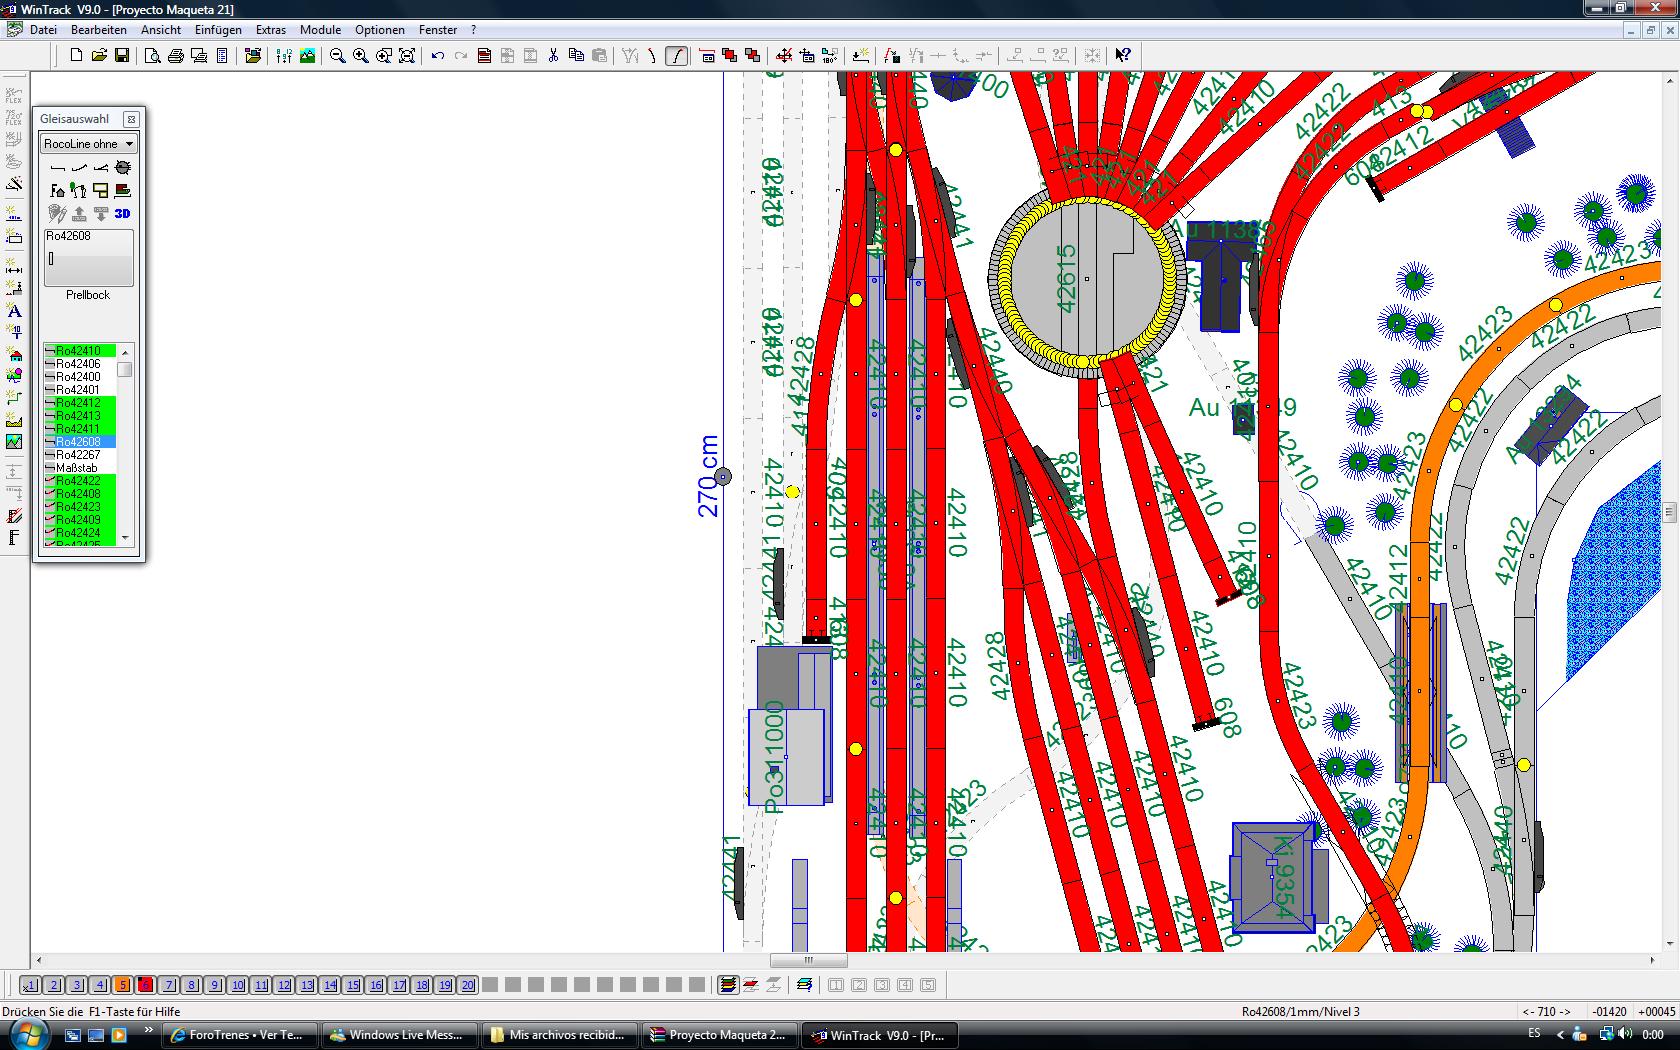Switch to ForoTrenes taskbar window
Viewport: 1680px width, 1050px height.
point(240,1035)
